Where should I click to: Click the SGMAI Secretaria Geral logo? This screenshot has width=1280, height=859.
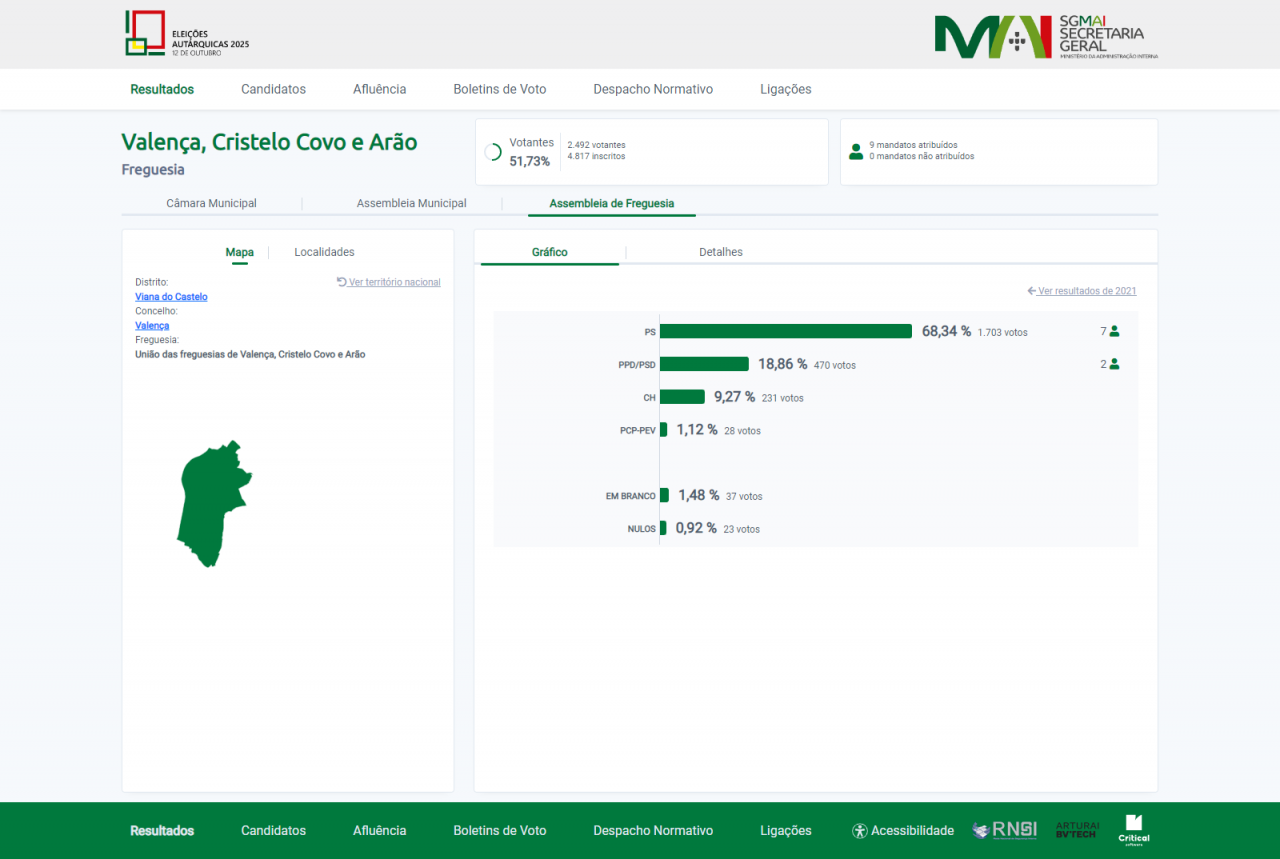(x=1045, y=37)
